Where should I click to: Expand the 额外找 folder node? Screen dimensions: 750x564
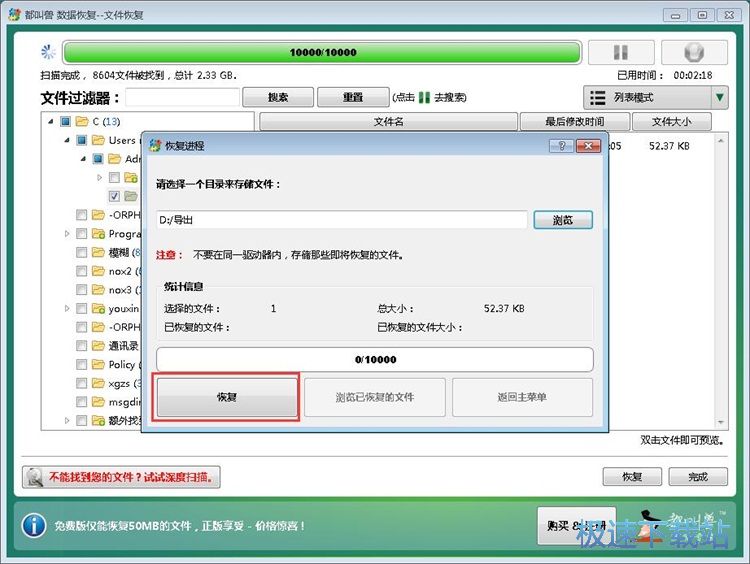[x=67, y=420]
